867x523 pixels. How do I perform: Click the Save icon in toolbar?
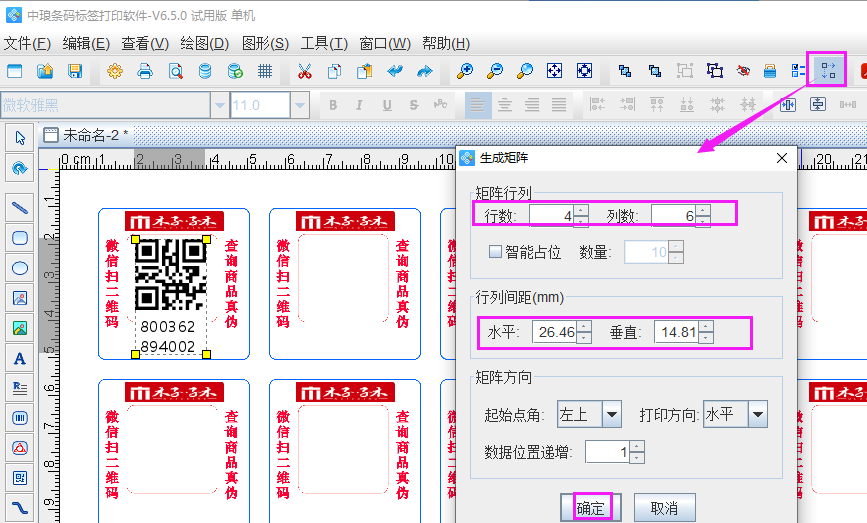coord(75,71)
